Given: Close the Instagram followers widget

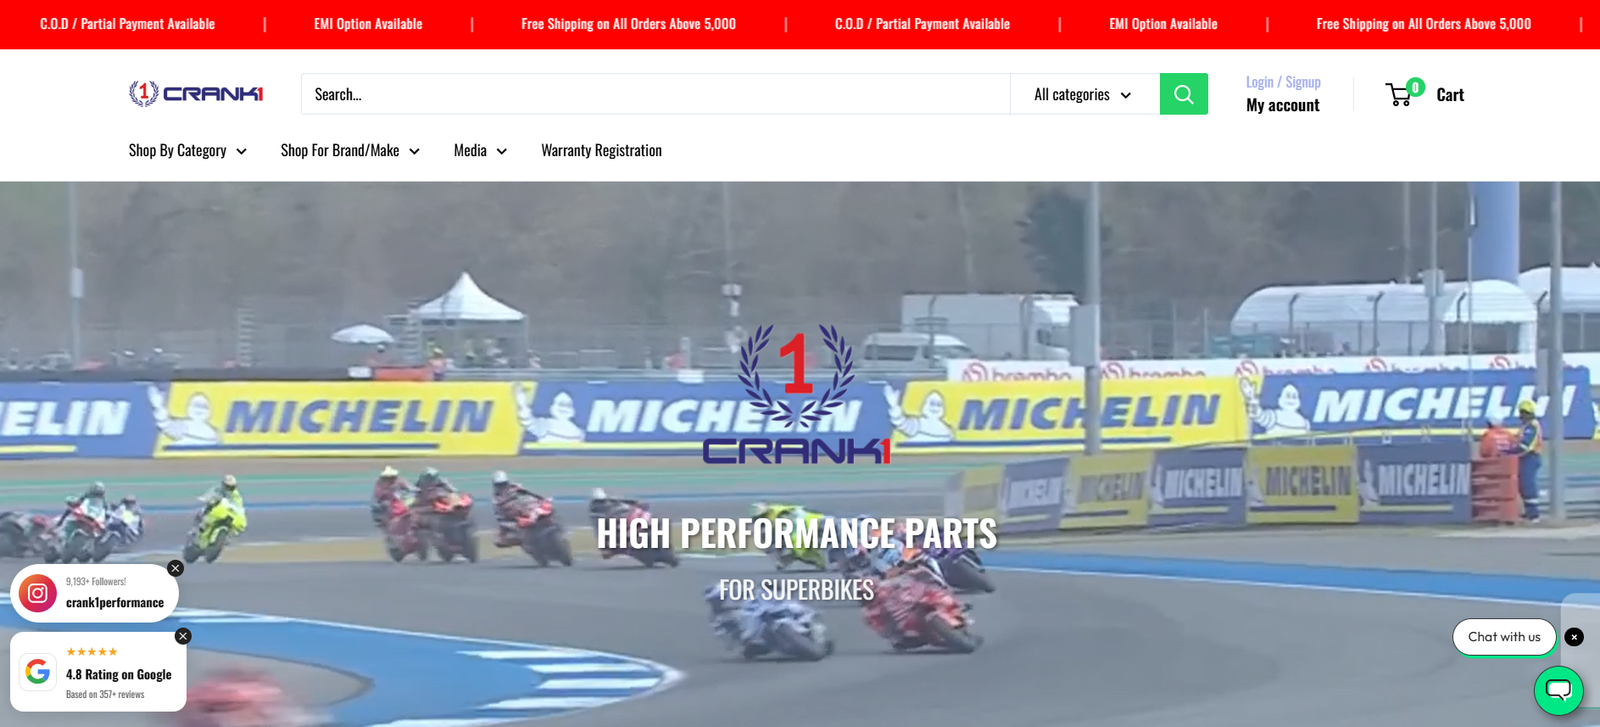Looking at the screenshot, I should (x=176, y=568).
